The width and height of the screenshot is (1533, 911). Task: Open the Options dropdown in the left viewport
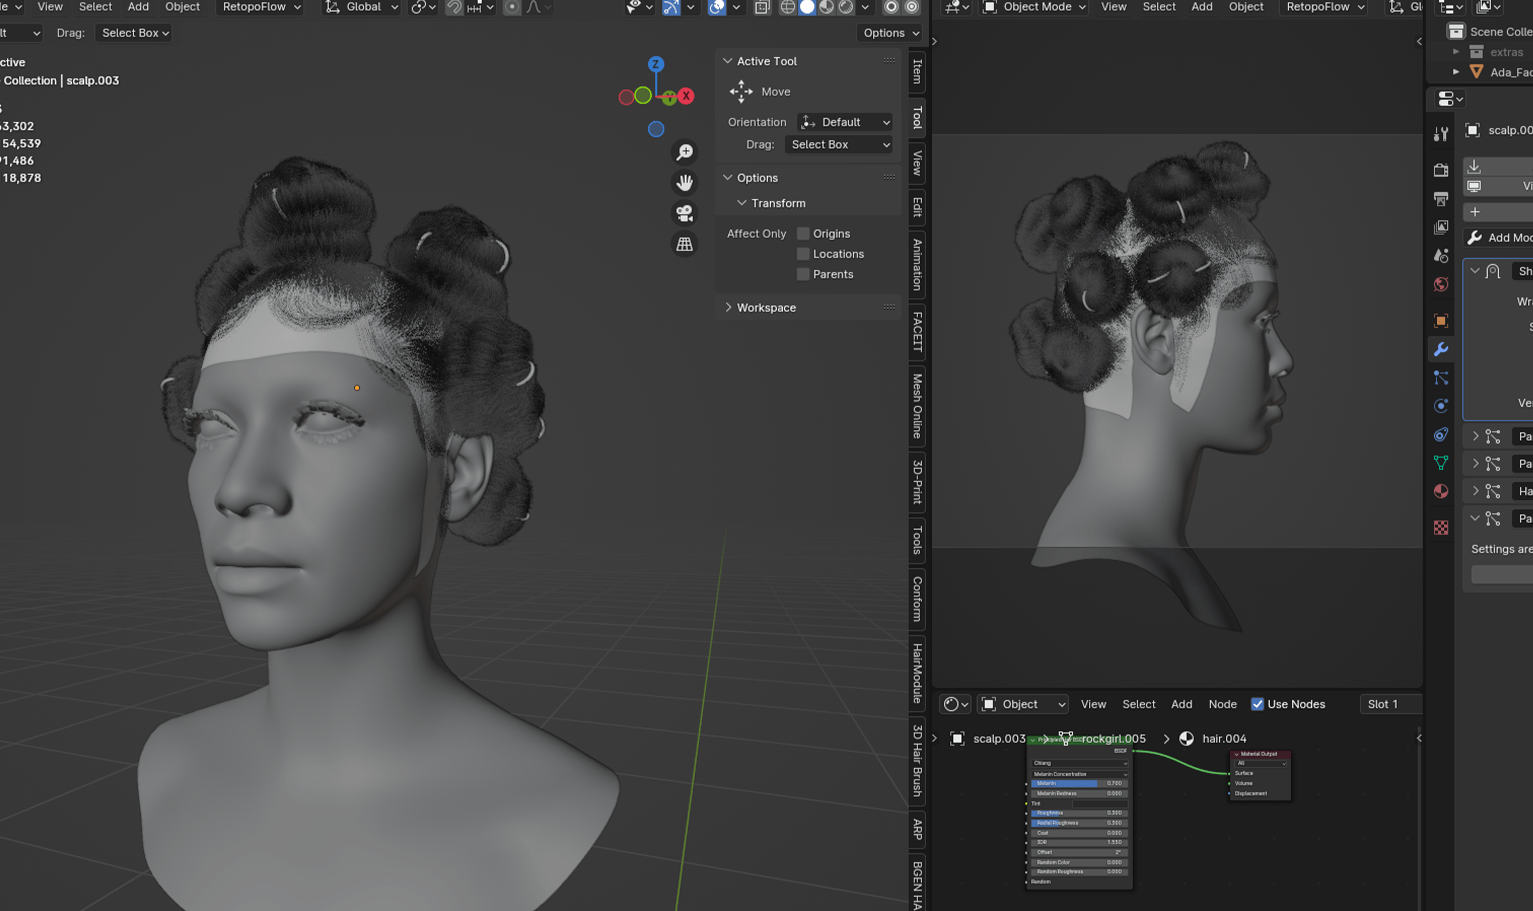[x=890, y=33]
